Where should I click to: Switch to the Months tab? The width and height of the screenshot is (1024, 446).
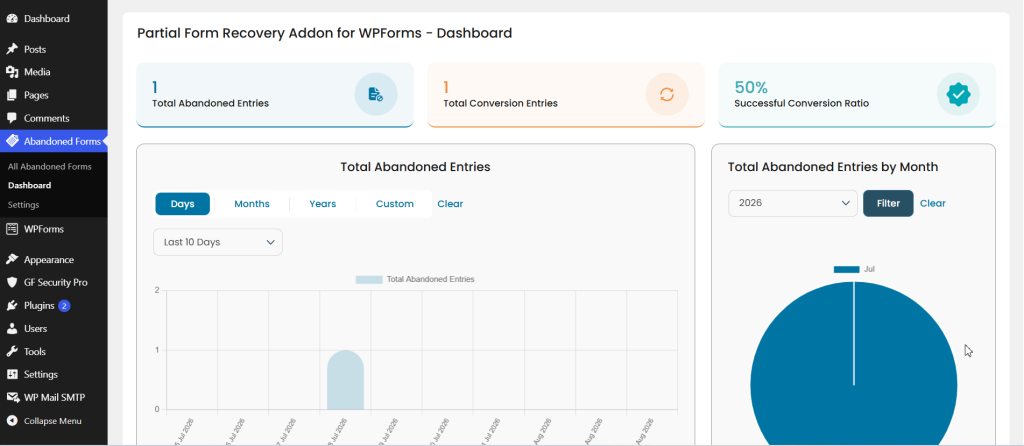(252, 204)
